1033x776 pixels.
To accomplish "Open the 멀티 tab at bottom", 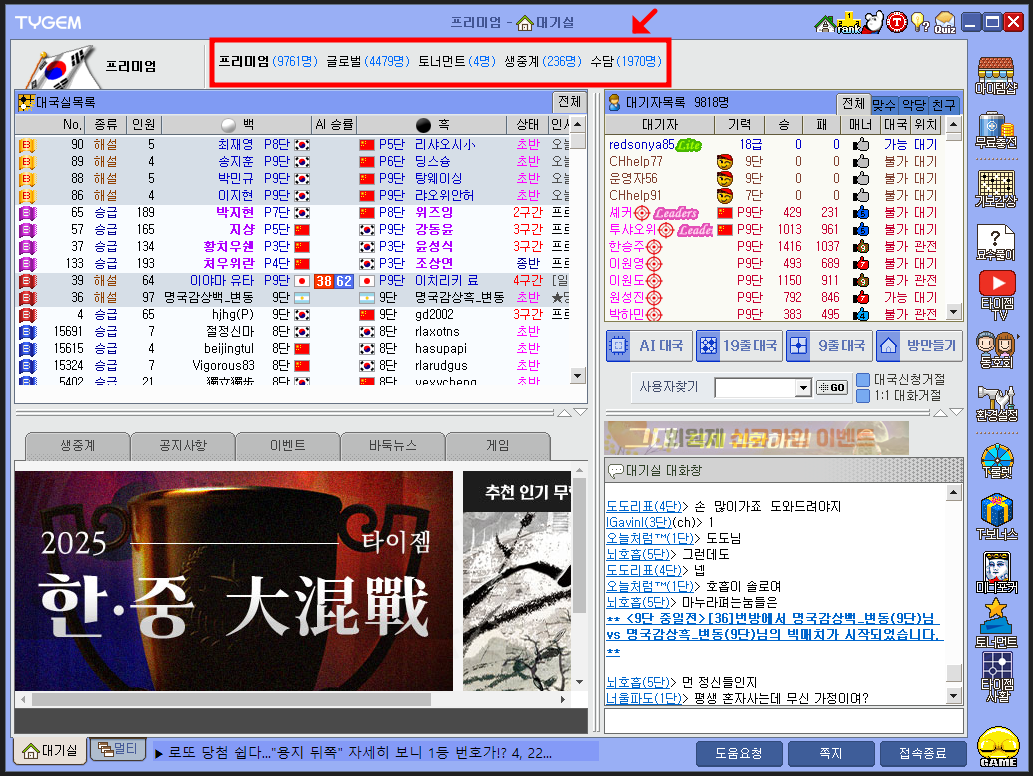I will 117,749.
